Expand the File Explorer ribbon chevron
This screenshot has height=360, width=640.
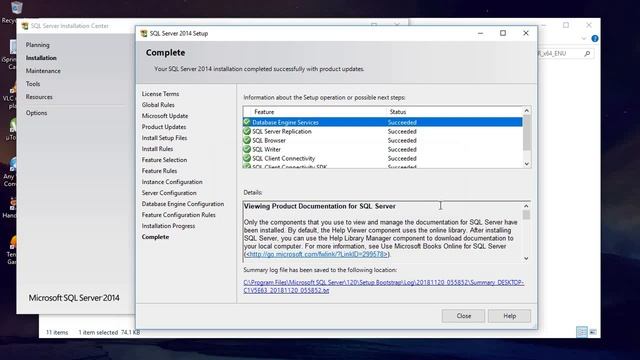(x=584, y=39)
